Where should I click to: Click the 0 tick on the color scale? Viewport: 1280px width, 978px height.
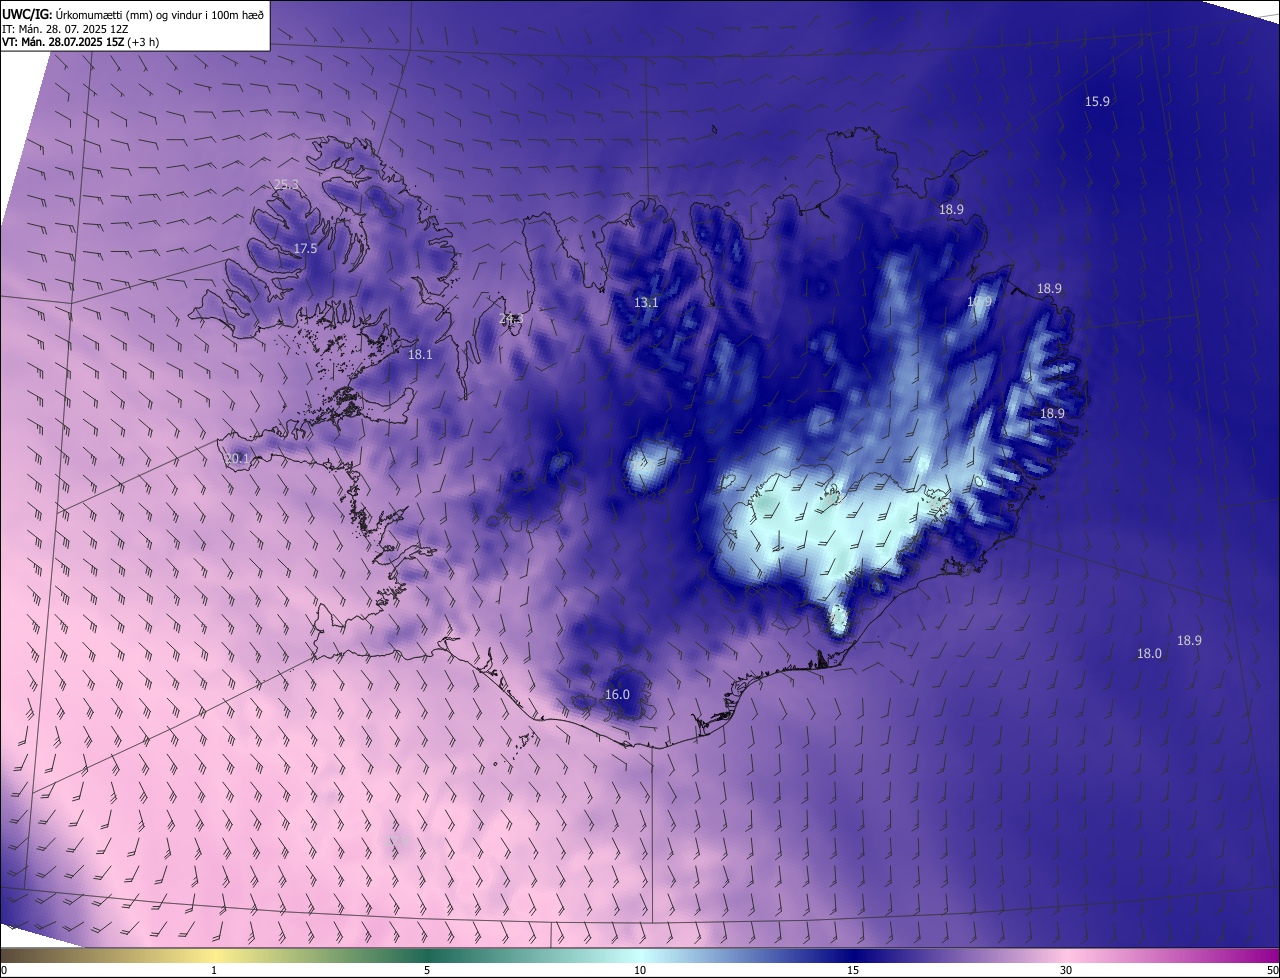(x=3, y=970)
